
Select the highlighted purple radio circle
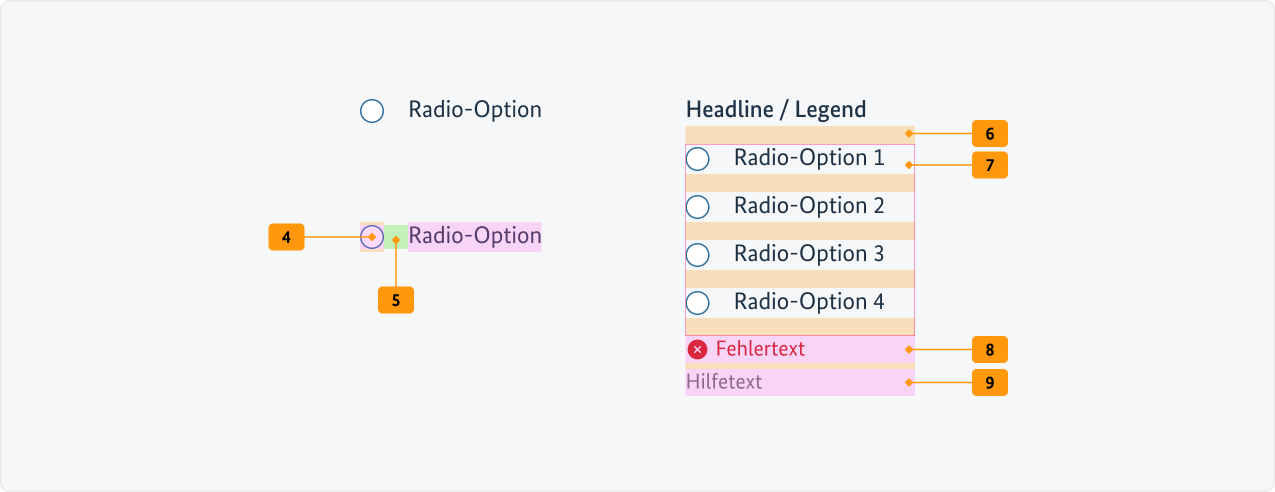pyautogui.click(x=372, y=237)
